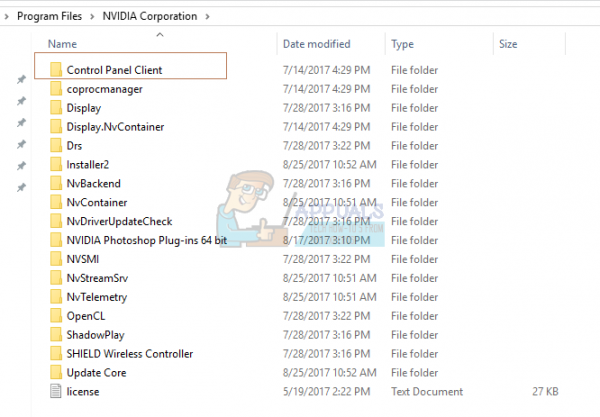Click the Display folder icon

click(x=56, y=108)
